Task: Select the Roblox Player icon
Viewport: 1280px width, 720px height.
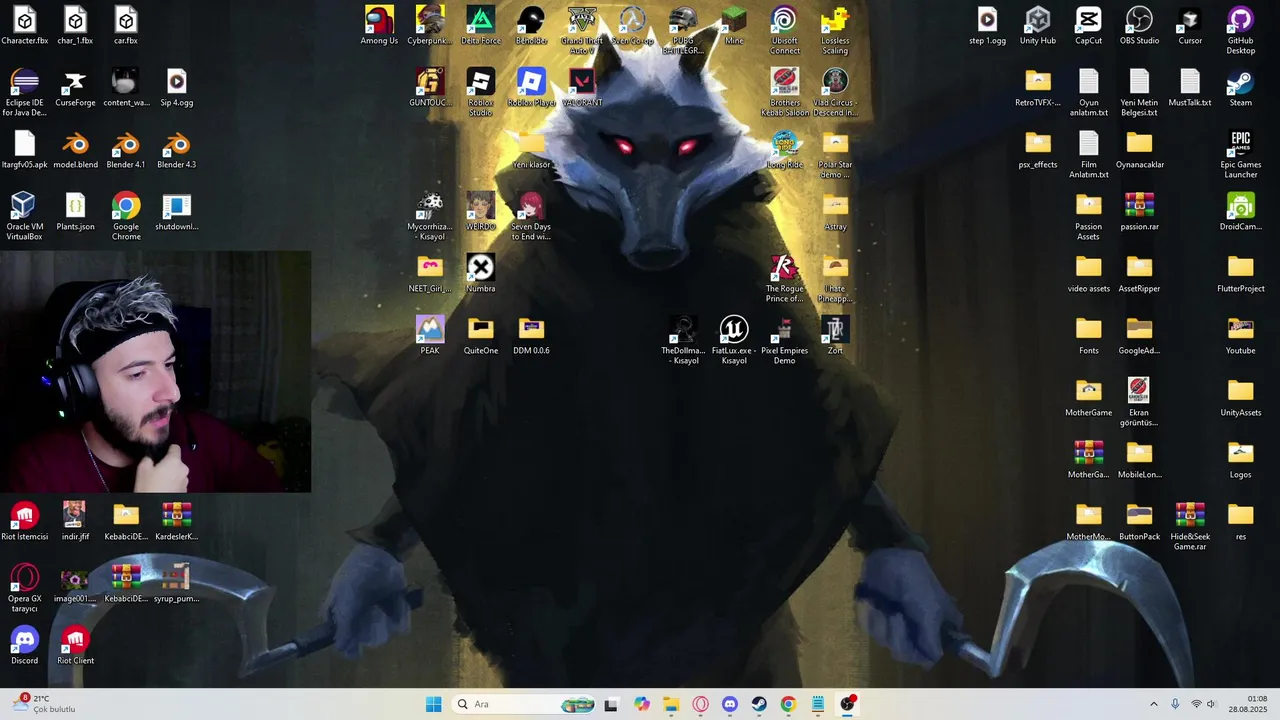Action: click(531, 88)
